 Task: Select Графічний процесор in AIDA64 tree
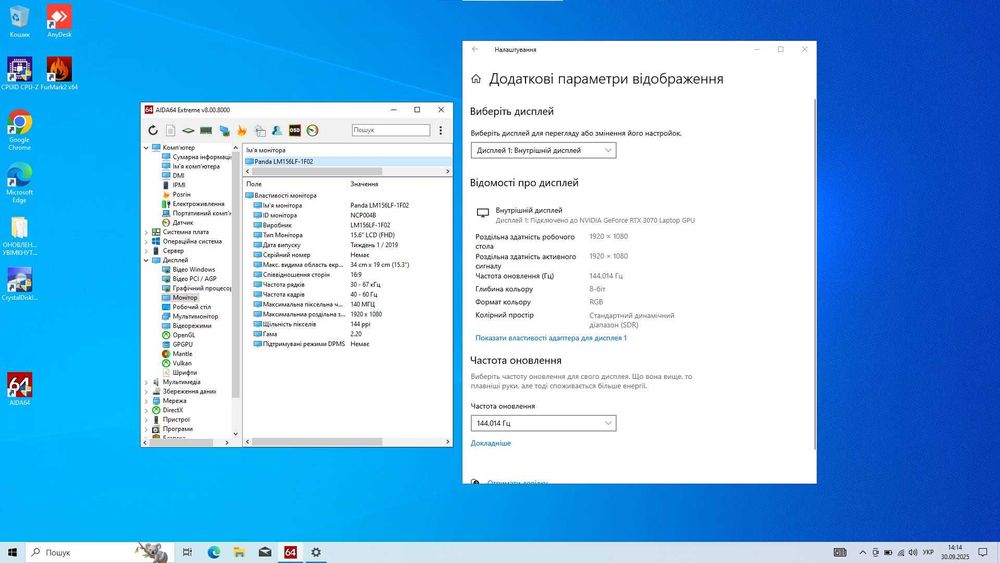(197, 288)
